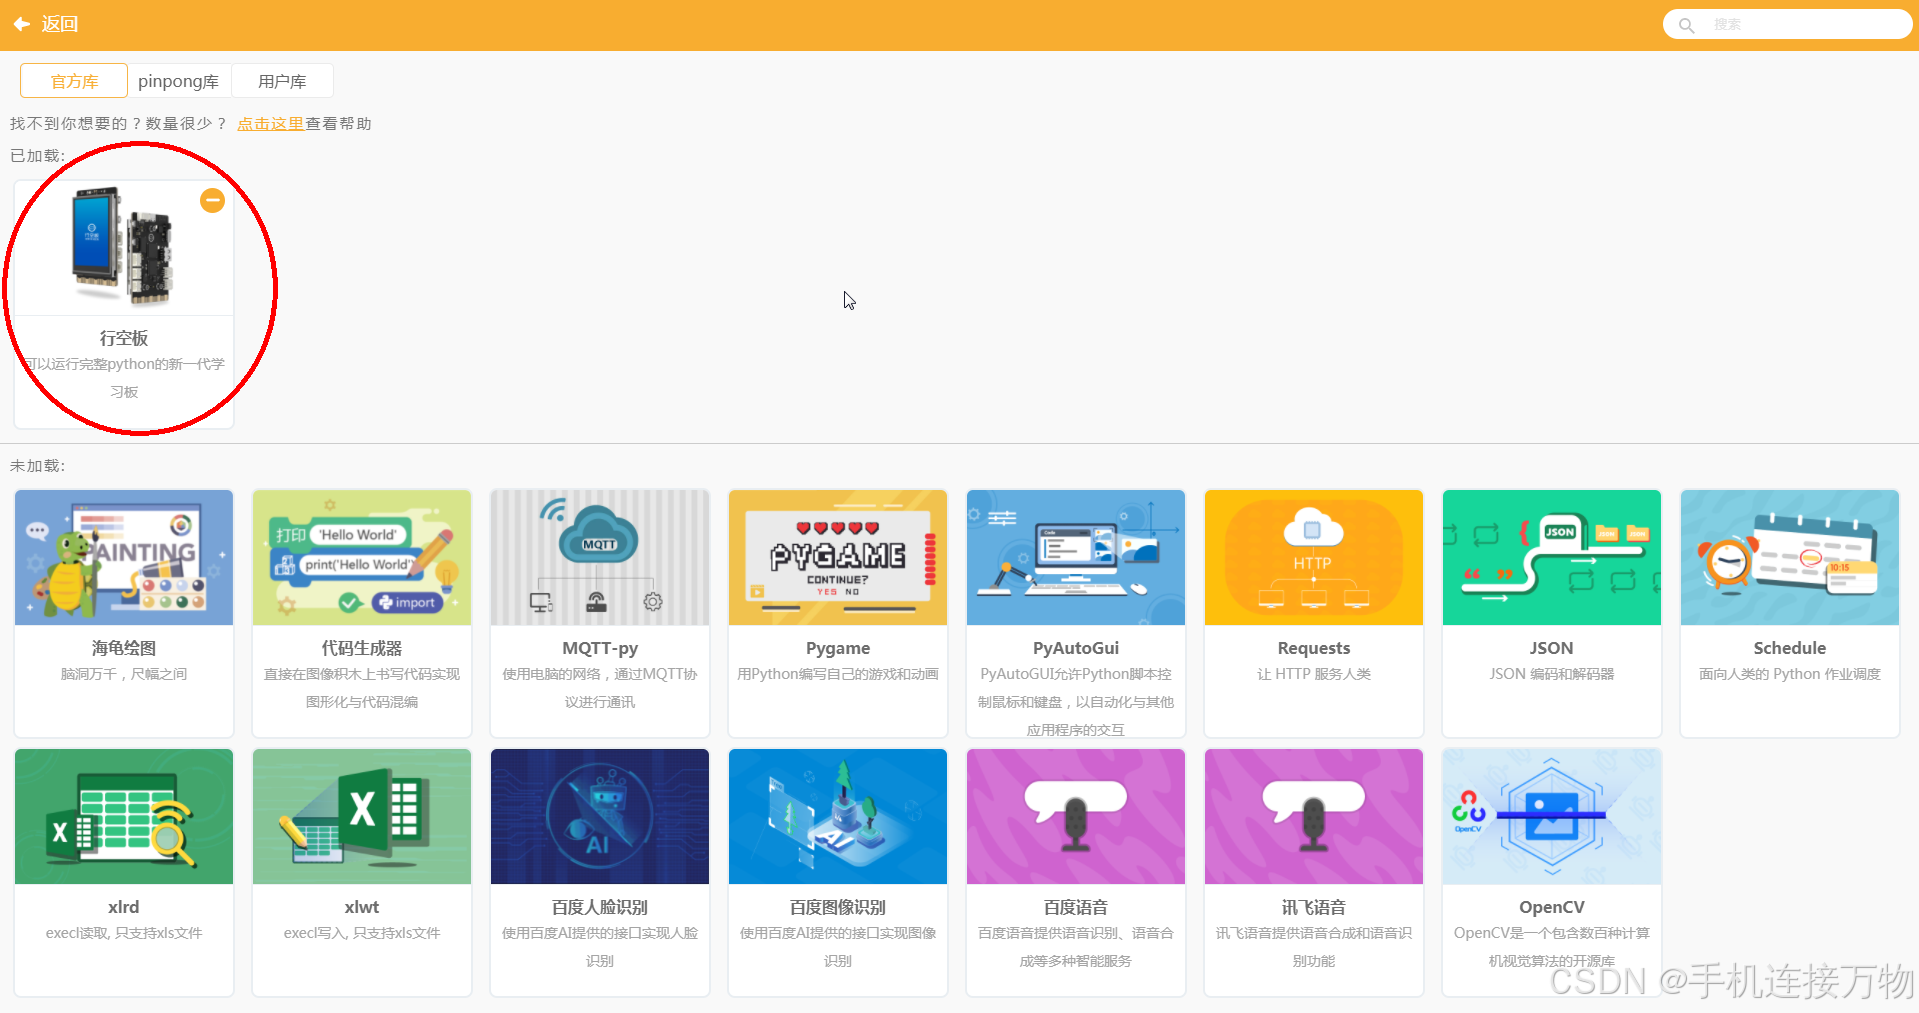
Task: Load the Requests HTTP library thumbnail
Action: click(1314, 557)
